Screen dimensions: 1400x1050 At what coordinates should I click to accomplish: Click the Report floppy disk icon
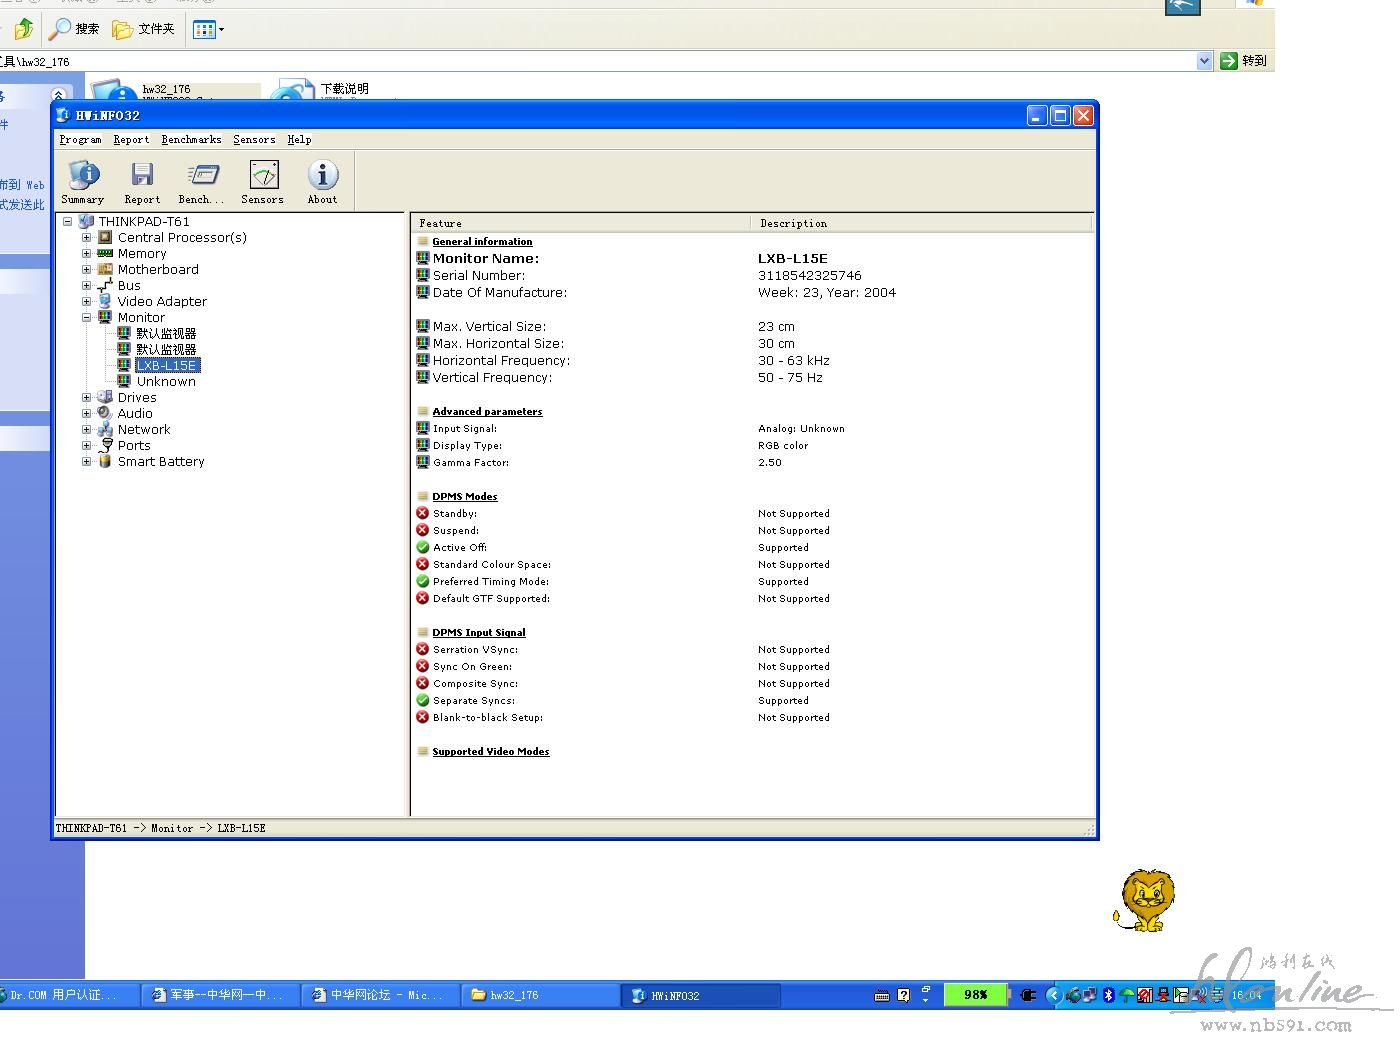coord(142,176)
